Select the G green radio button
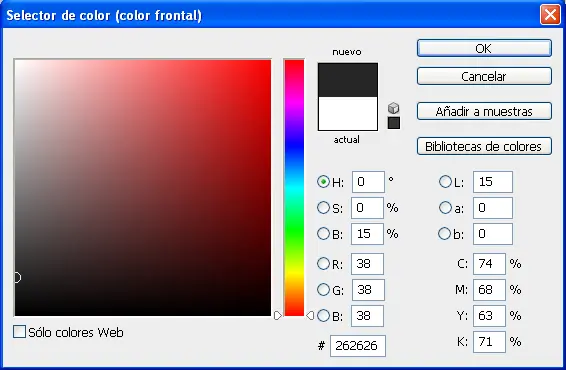 (x=323, y=290)
